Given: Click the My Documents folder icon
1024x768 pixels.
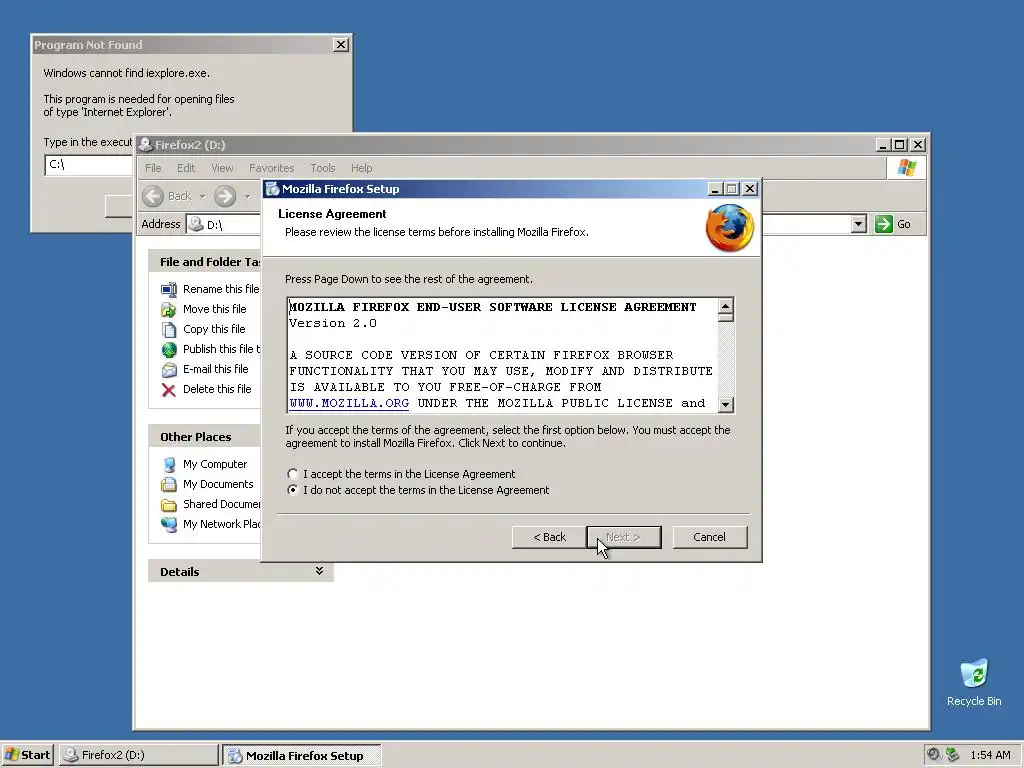Looking at the screenshot, I should [169, 485].
